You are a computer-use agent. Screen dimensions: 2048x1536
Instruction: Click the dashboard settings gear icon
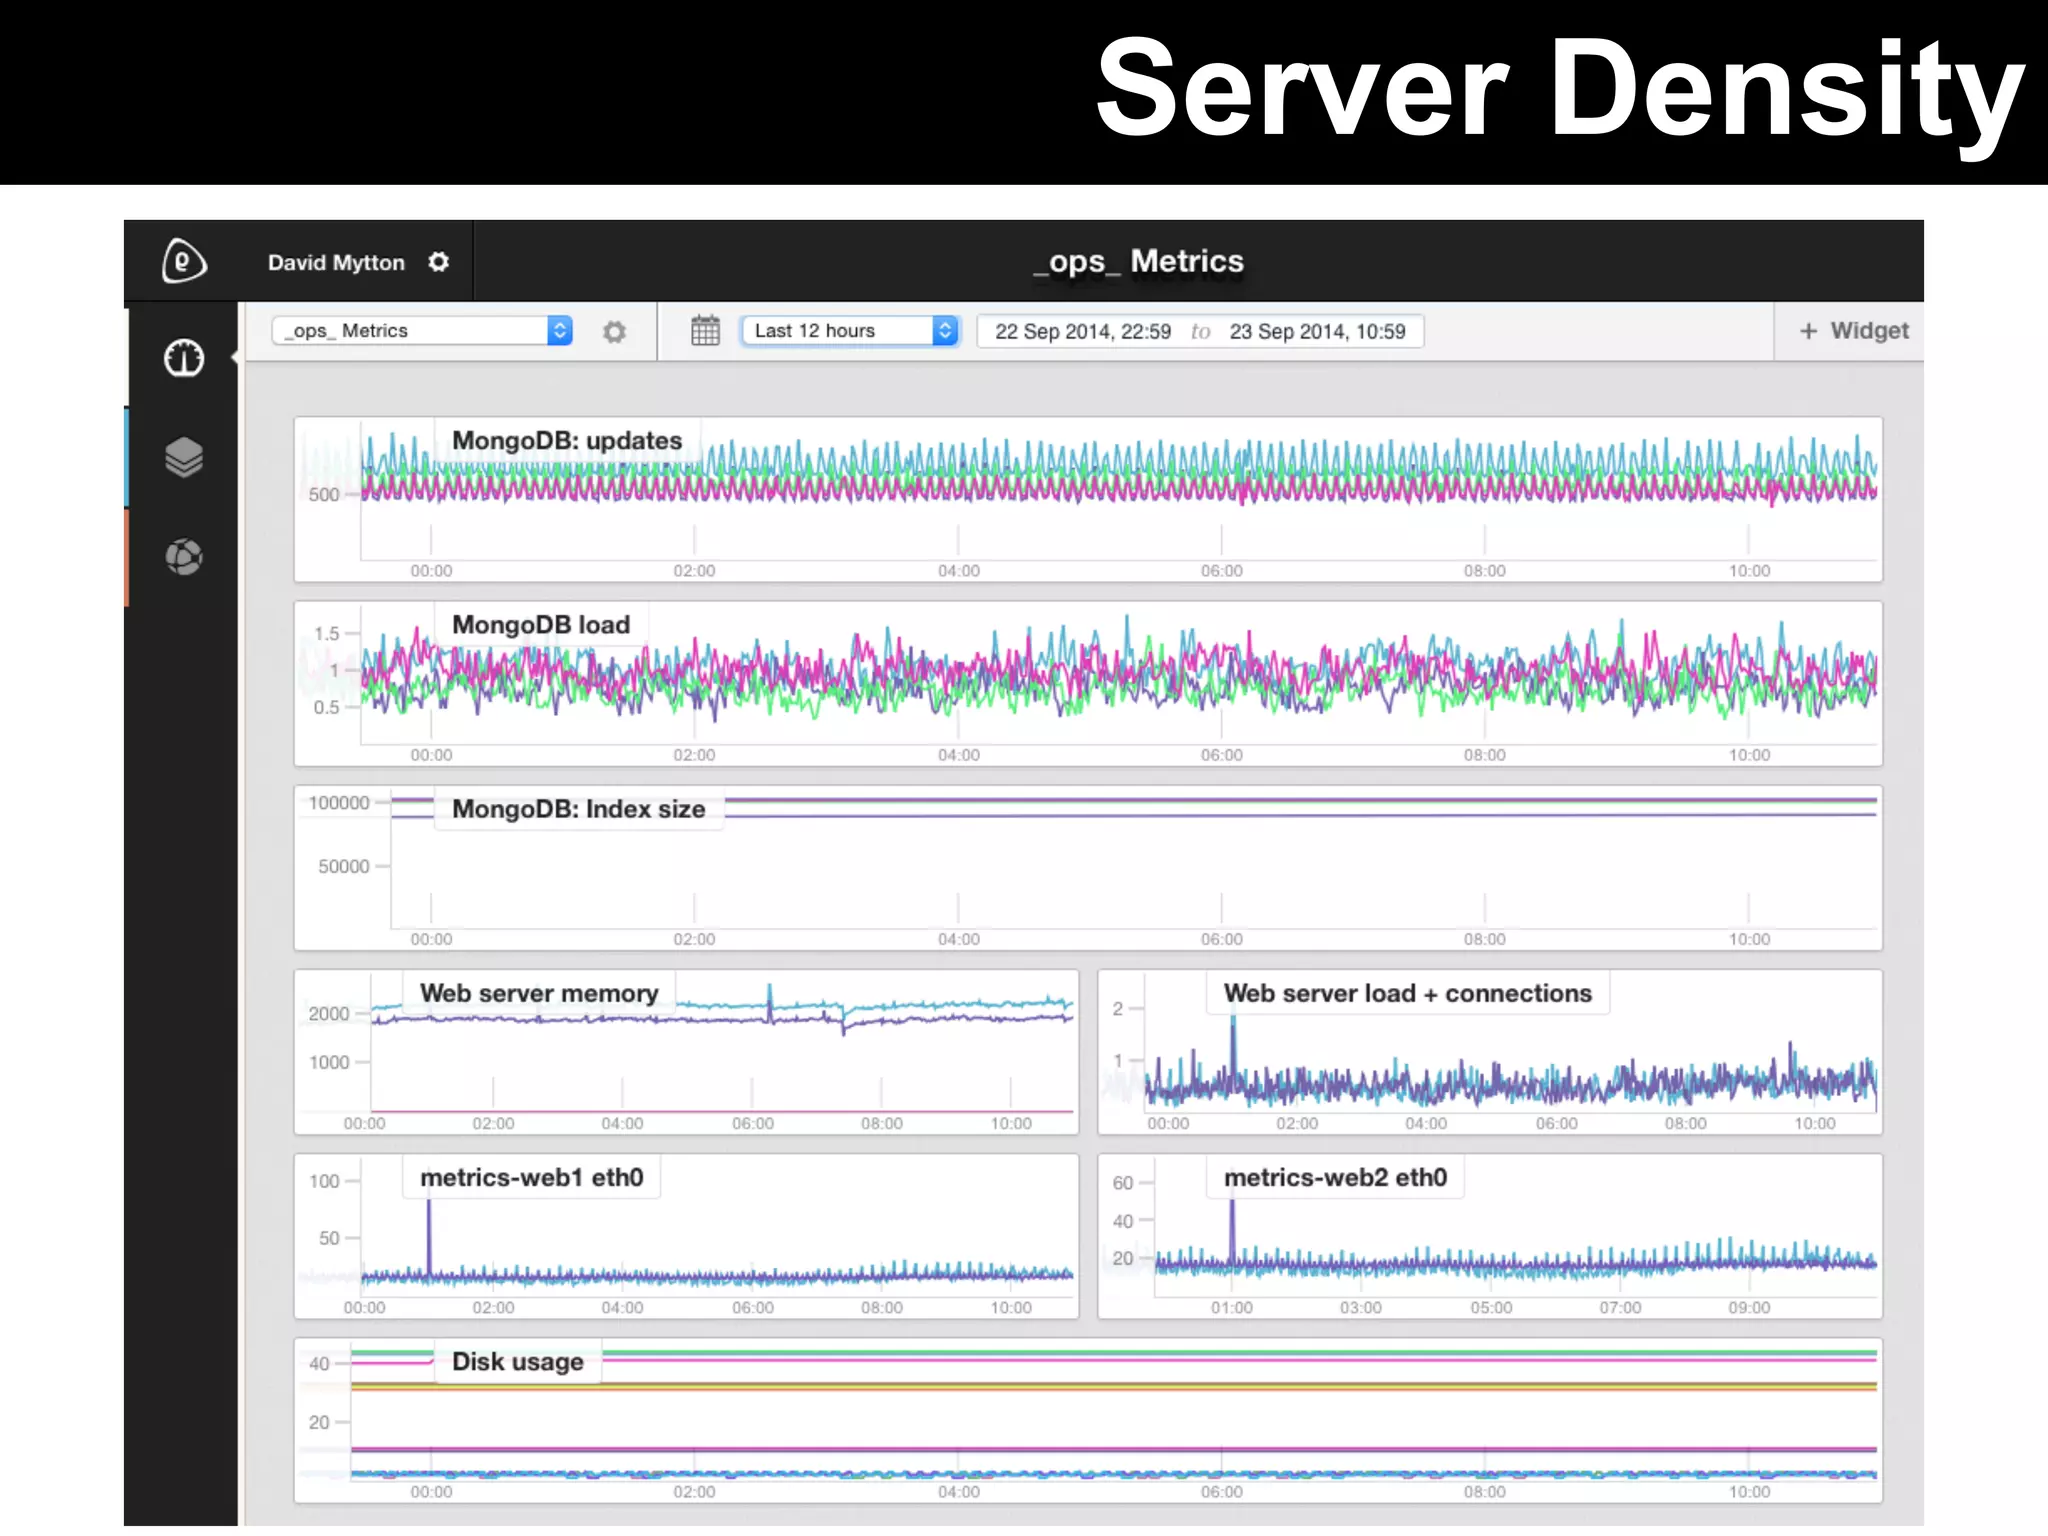tap(614, 331)
